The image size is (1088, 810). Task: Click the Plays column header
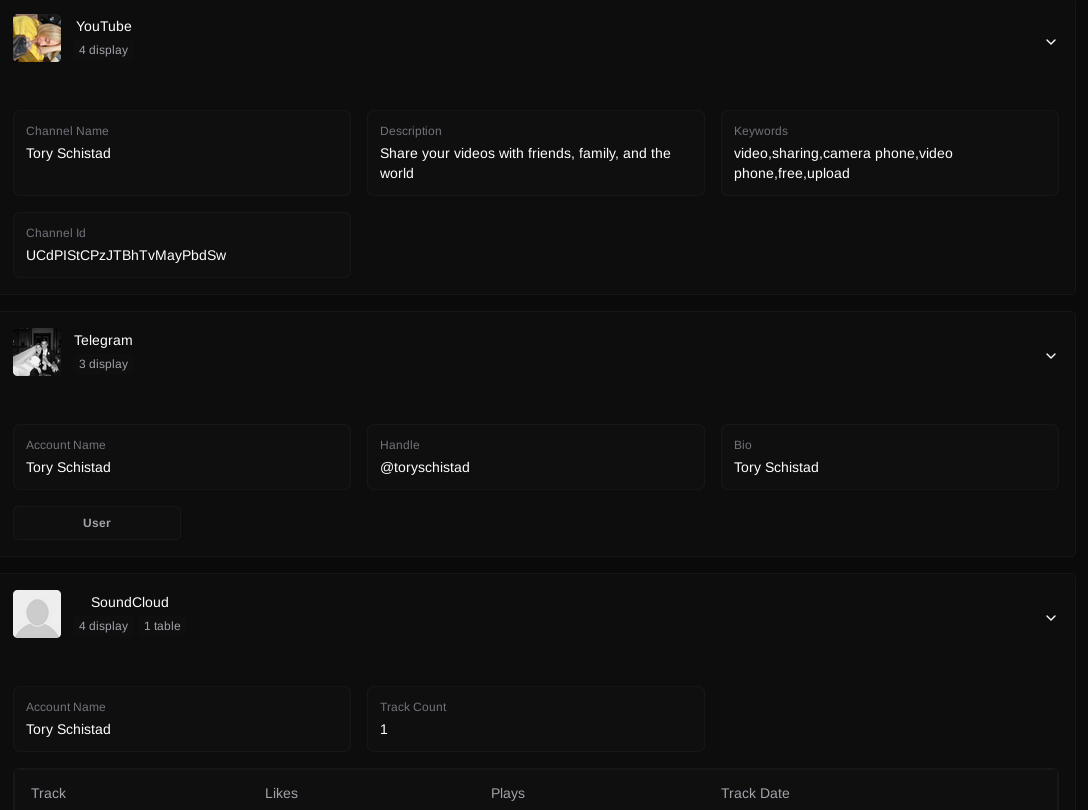pos(508,793)
